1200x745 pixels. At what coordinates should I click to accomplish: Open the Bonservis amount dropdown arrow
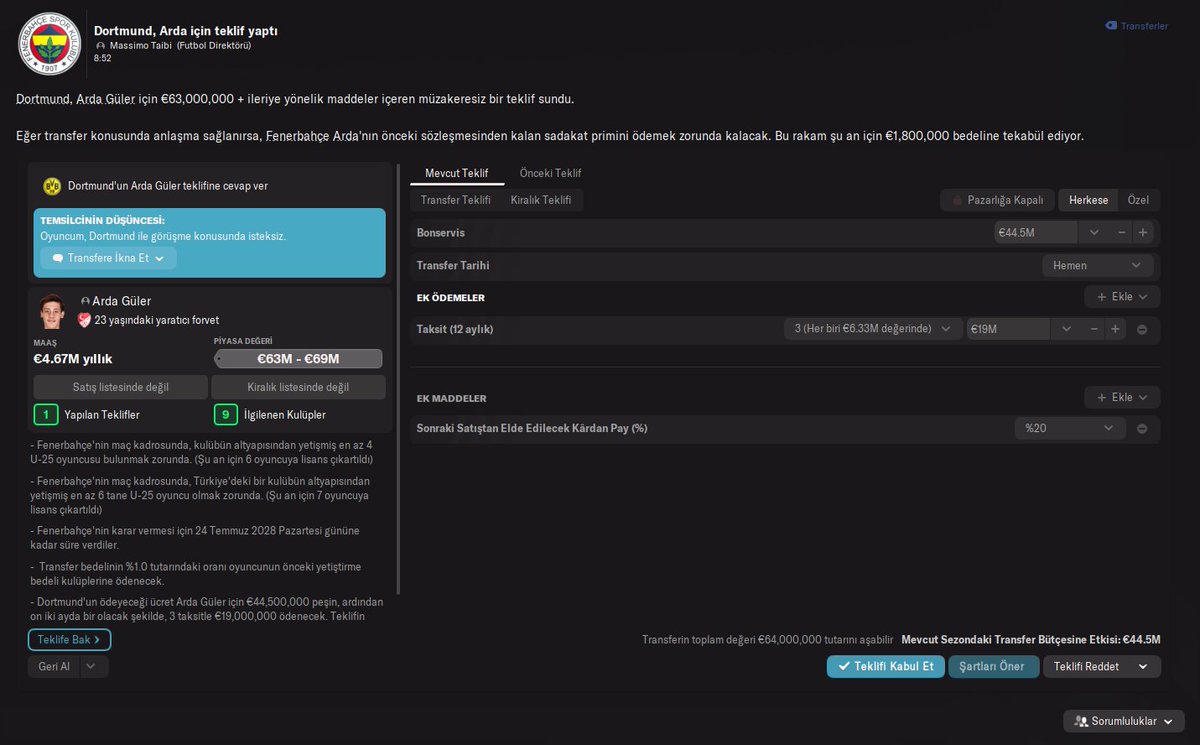click(x=1093, y=232)
